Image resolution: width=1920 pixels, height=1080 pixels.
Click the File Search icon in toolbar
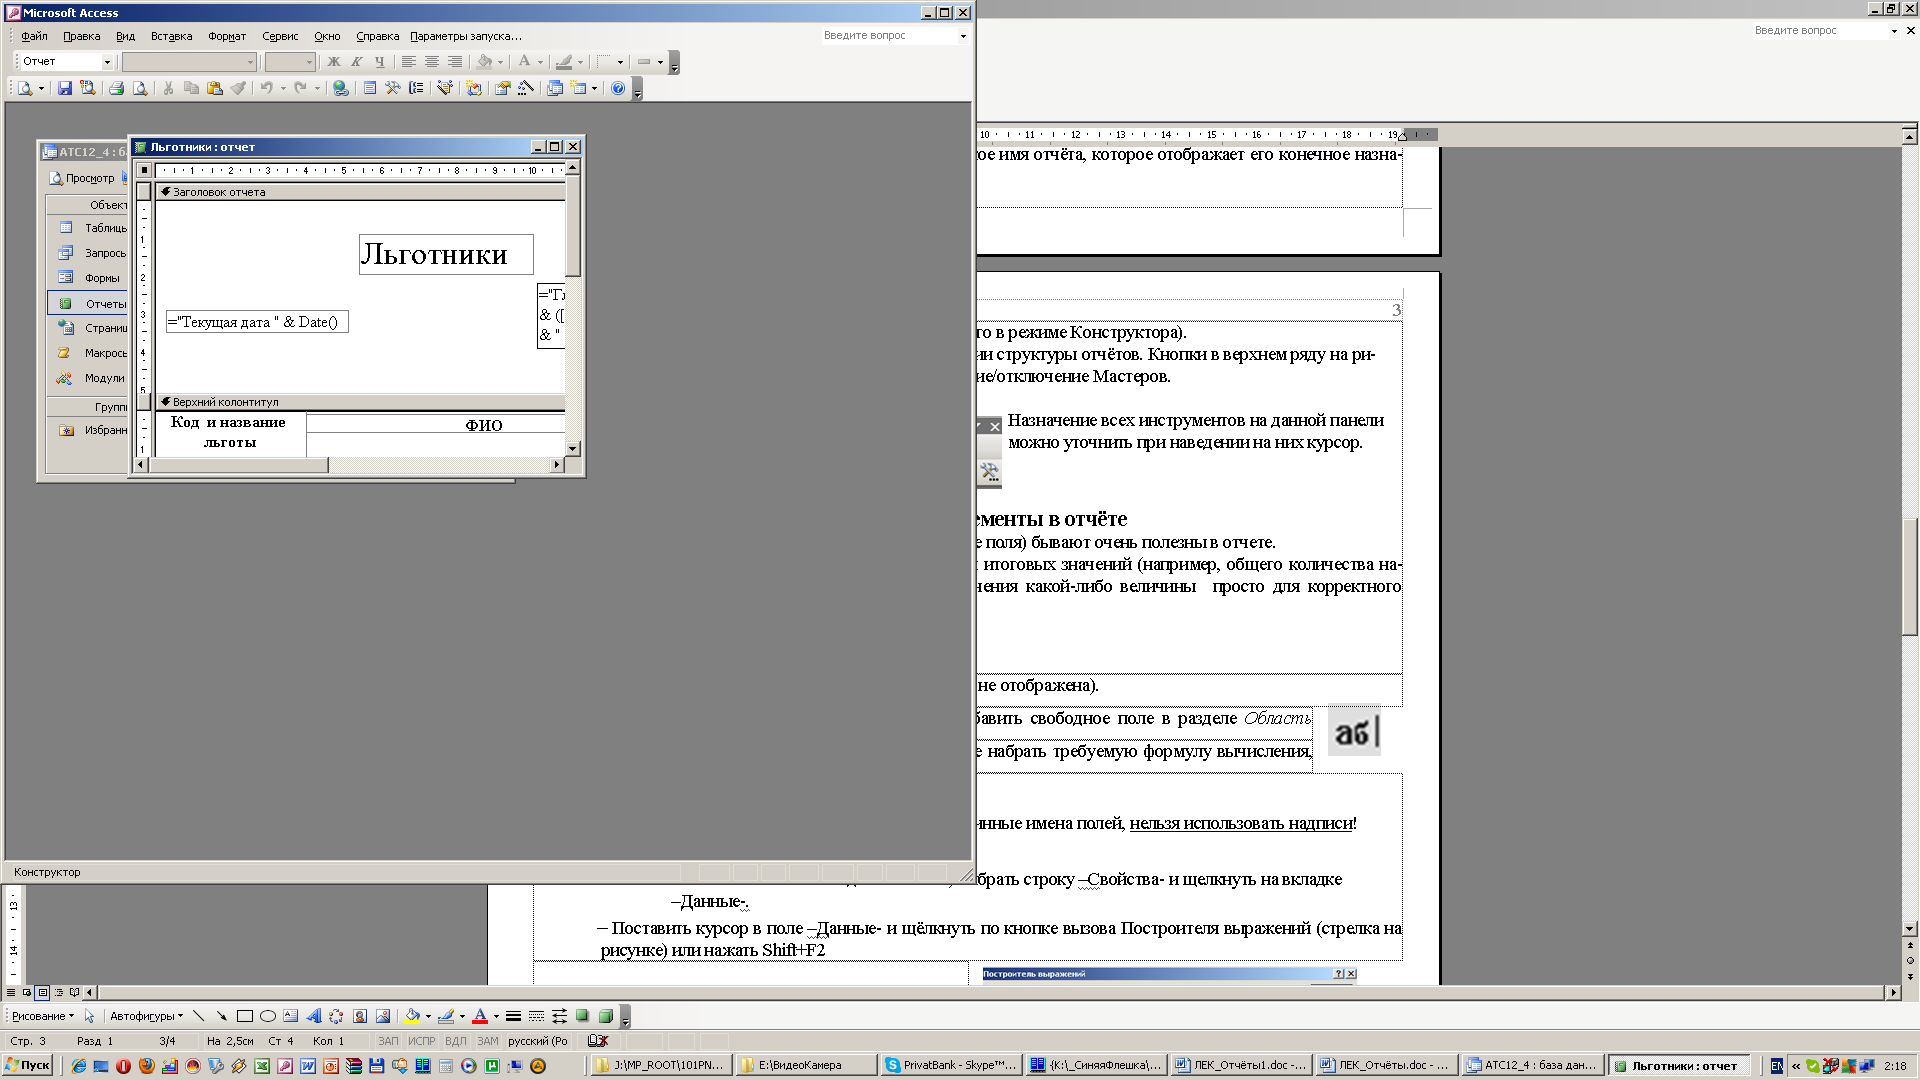88,88
